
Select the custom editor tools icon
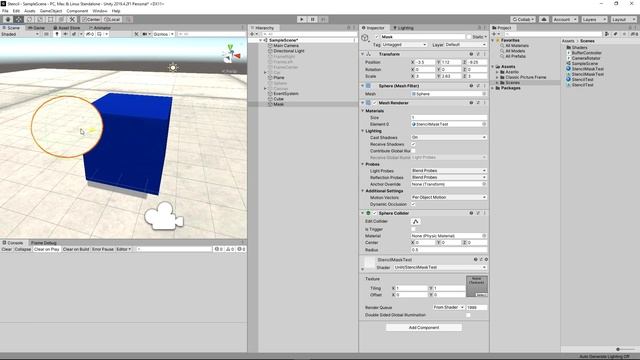72,19
